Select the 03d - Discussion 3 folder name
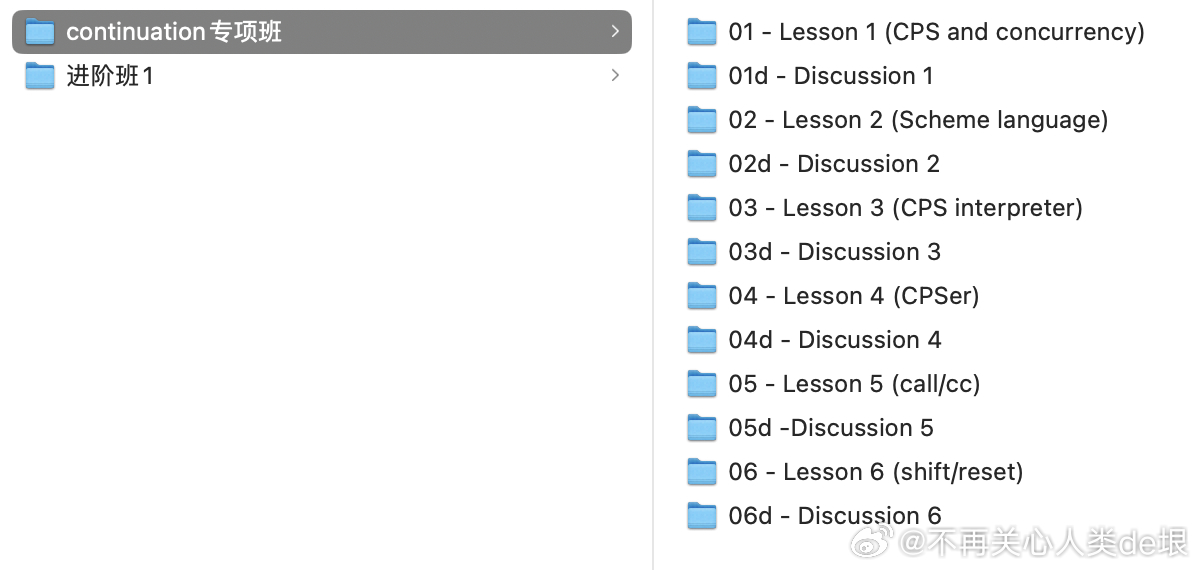 click(834, 252)
